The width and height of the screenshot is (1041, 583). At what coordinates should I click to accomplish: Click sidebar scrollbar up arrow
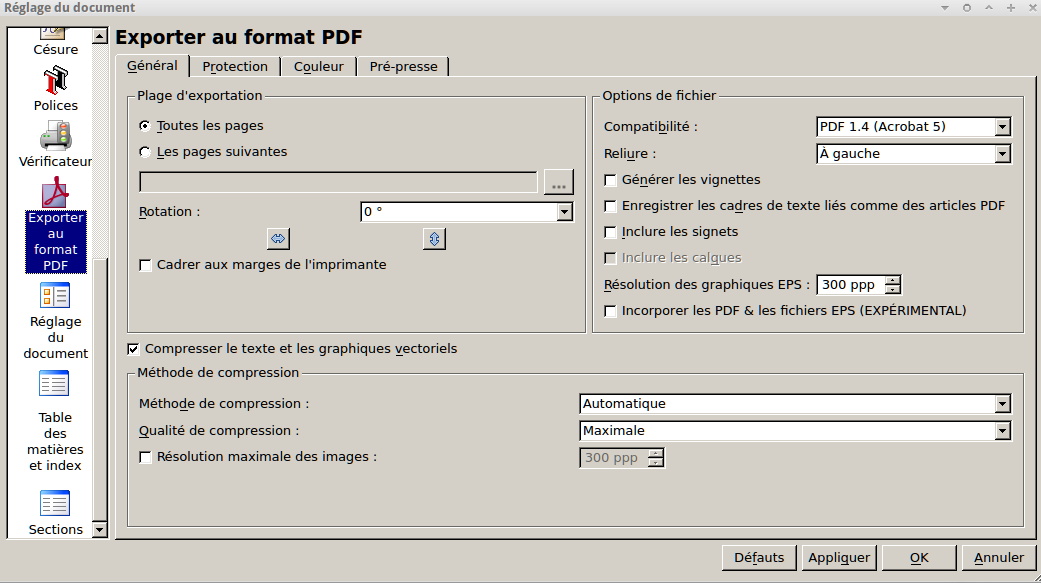click(x=100, y=36)
